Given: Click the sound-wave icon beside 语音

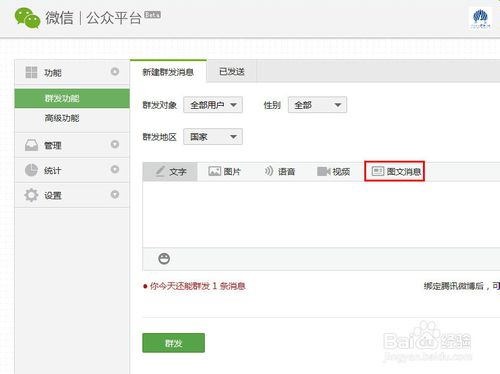Looking at the screenshot, I should coord(269,171).
